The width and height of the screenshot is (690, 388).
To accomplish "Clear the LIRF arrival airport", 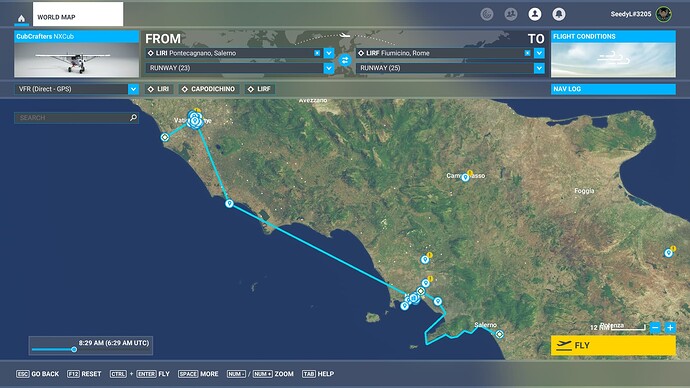I will tap(527, 53).
